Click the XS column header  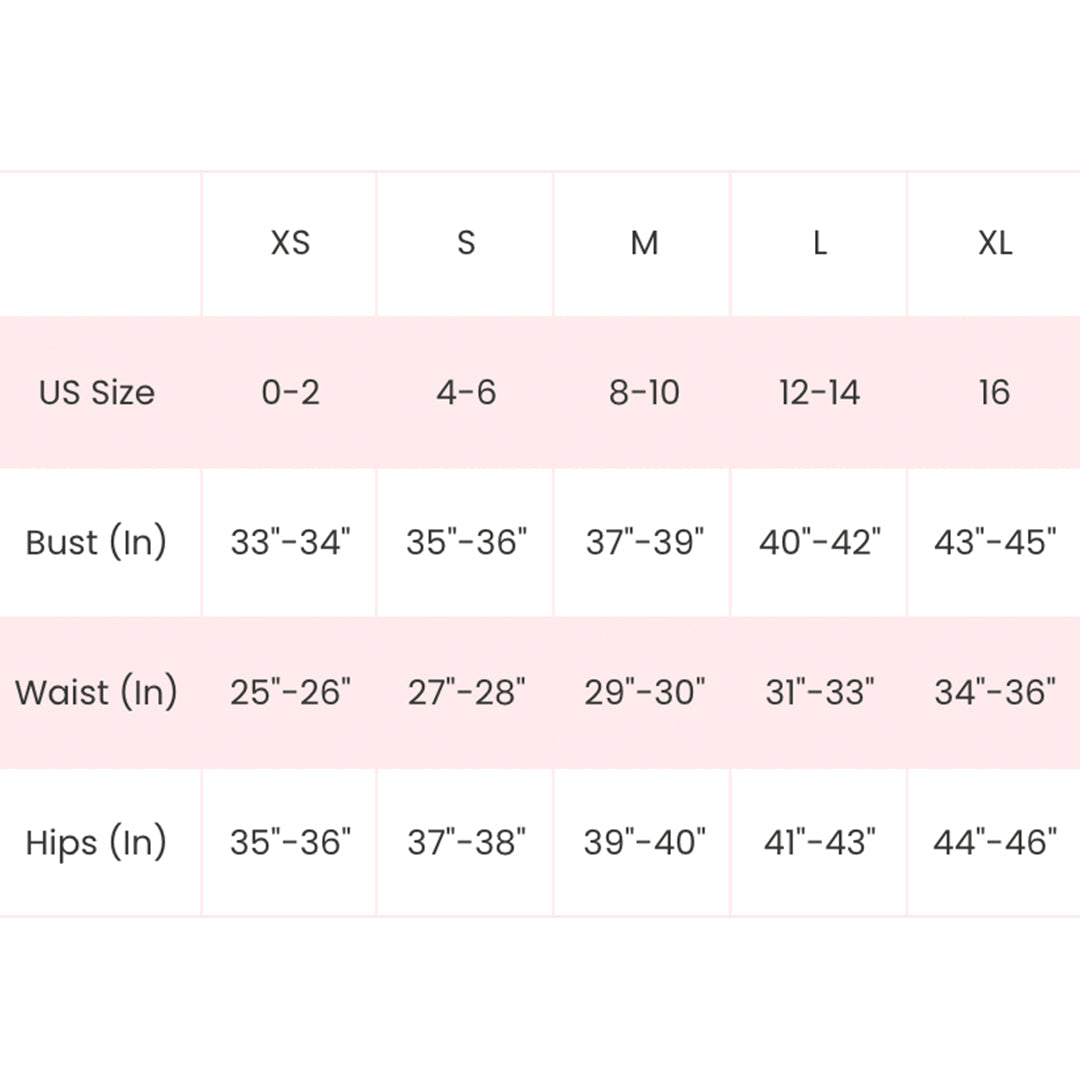290,243
